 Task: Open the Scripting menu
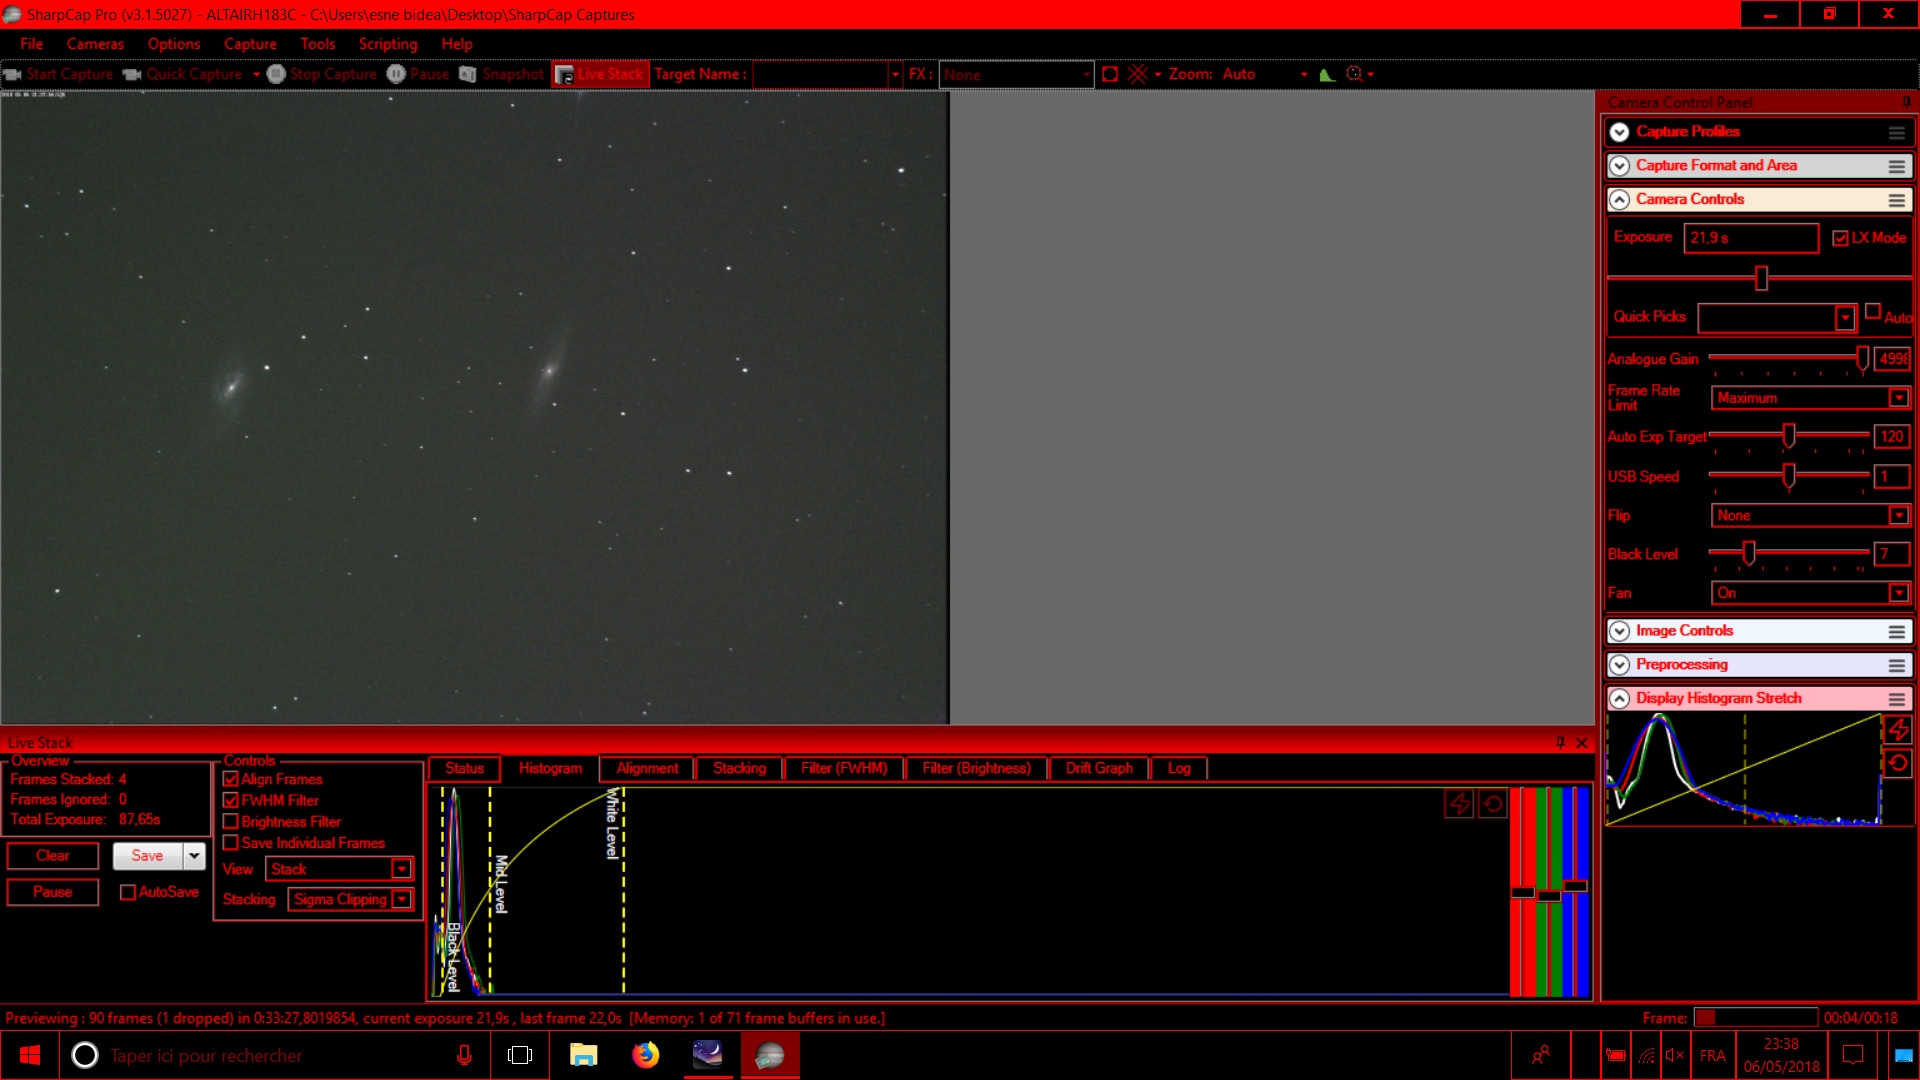388,44
